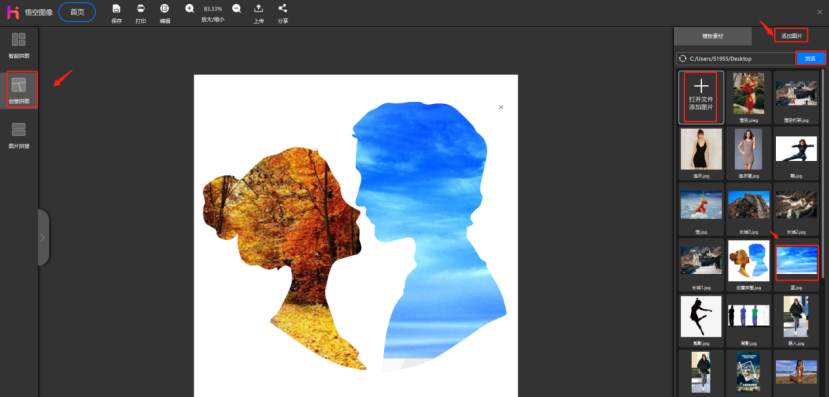Select the smart collage mode in sidebar
This screenshot has width=829, height=397.
pyautogui.click(x=19, y=44)
